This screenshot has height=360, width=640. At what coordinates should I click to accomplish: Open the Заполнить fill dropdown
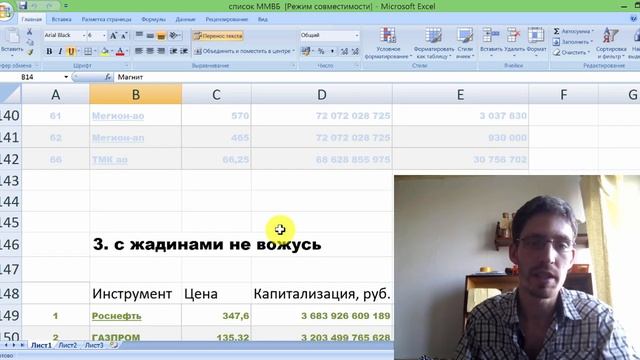572,42
